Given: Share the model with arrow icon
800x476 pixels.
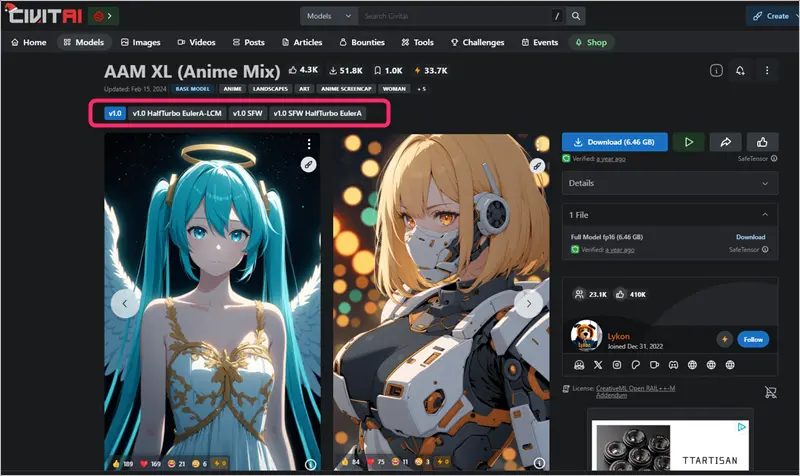Looking at the screenshot, I should 725,142.
